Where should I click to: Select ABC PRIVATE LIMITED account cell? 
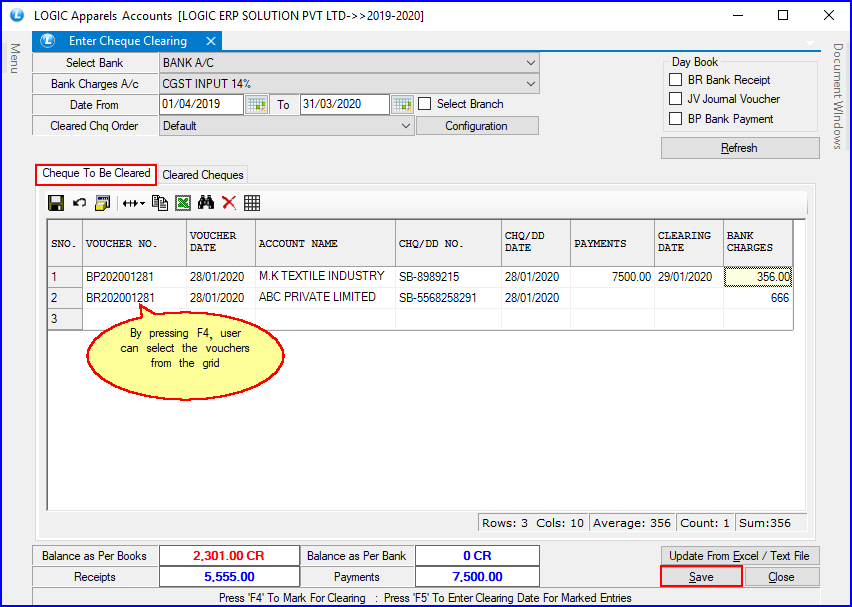[325, 298]
